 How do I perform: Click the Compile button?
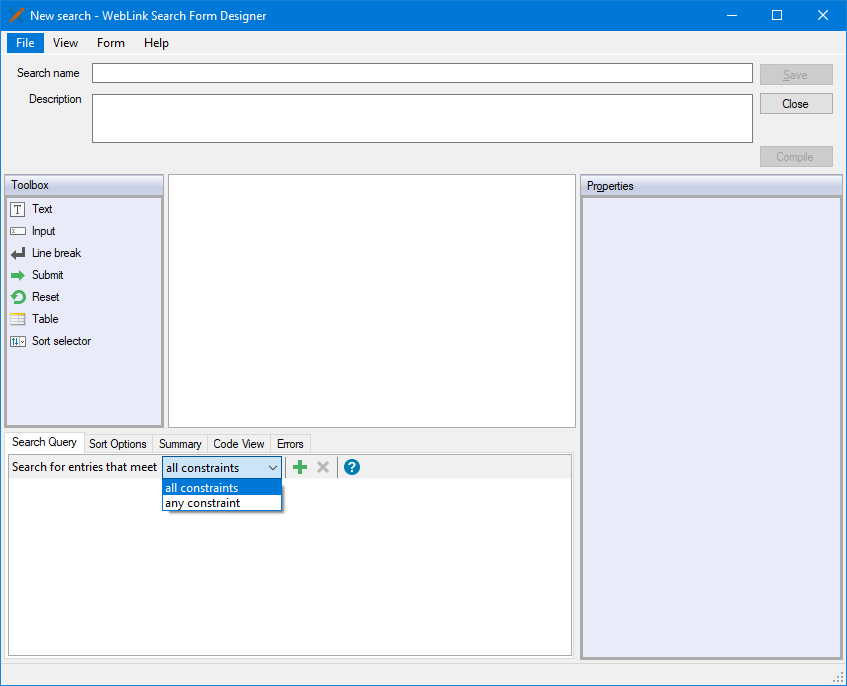[x=796, y=157]
